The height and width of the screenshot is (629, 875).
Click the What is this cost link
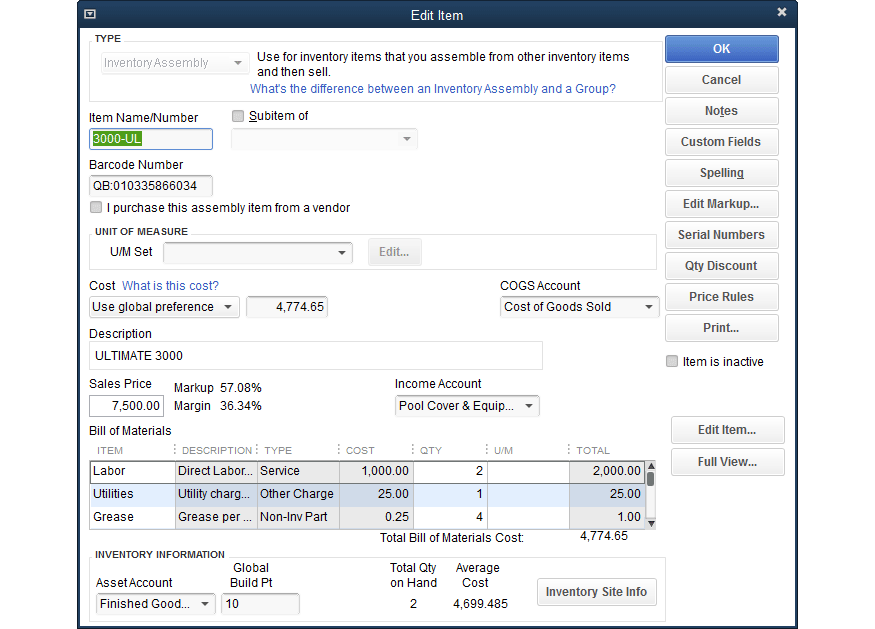click(x=170, y=286)
